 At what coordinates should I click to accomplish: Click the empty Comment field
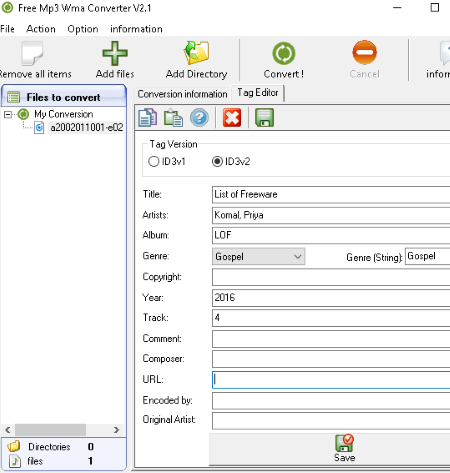[x=331, y=339]
